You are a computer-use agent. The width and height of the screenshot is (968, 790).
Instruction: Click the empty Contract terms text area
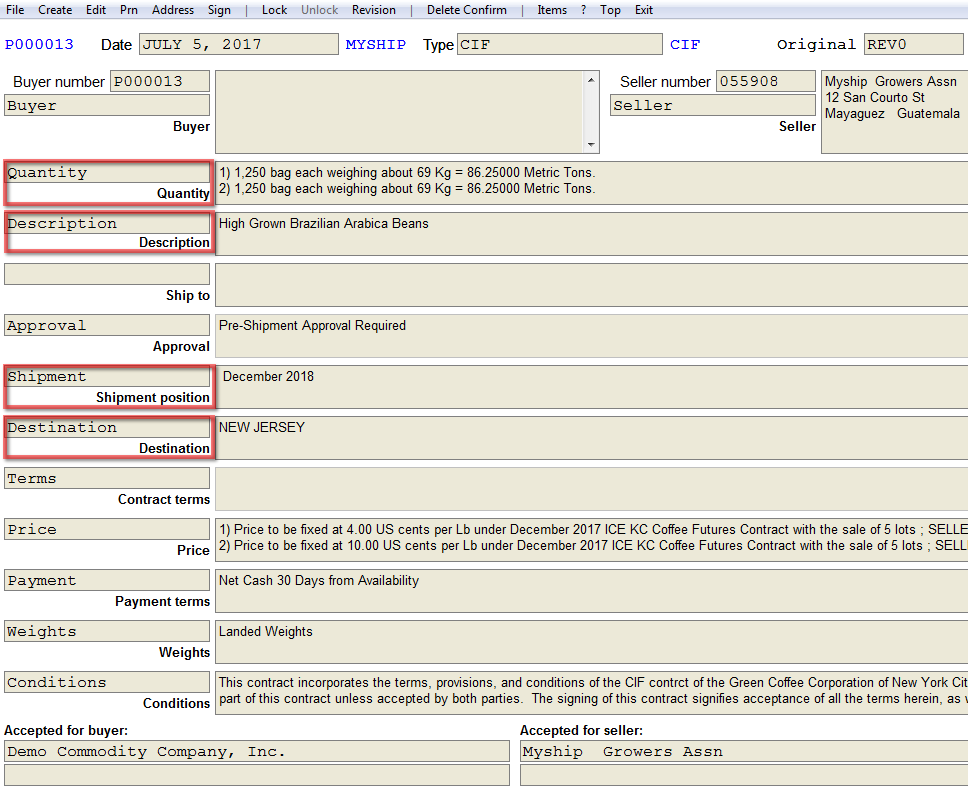point(591,489)
